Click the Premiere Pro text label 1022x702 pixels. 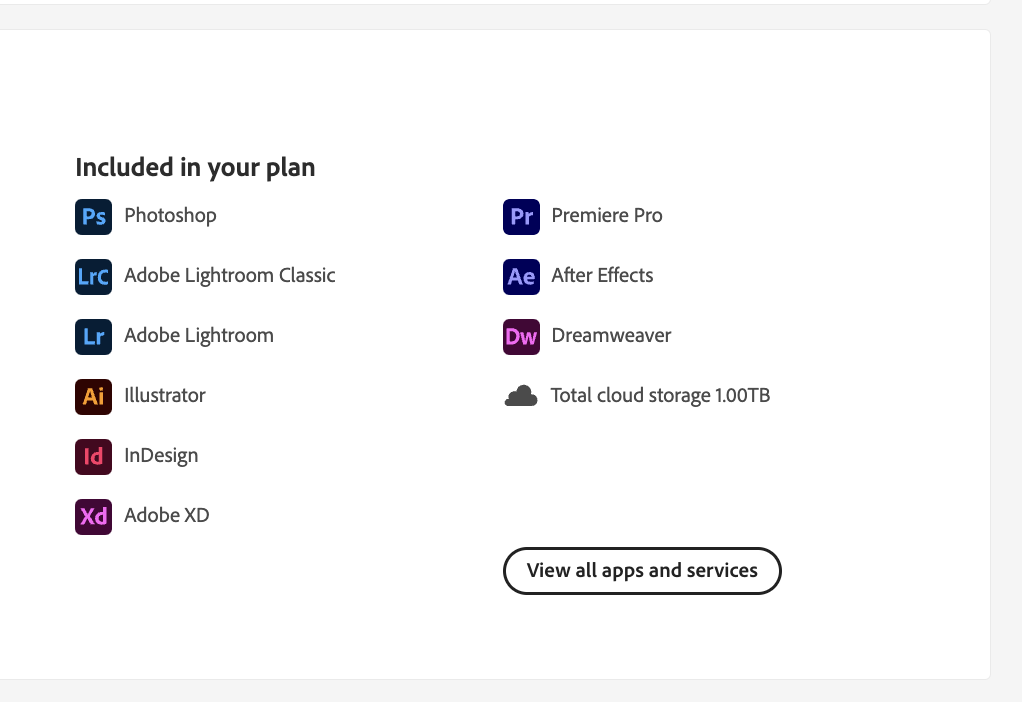click(x=607, y=215)
